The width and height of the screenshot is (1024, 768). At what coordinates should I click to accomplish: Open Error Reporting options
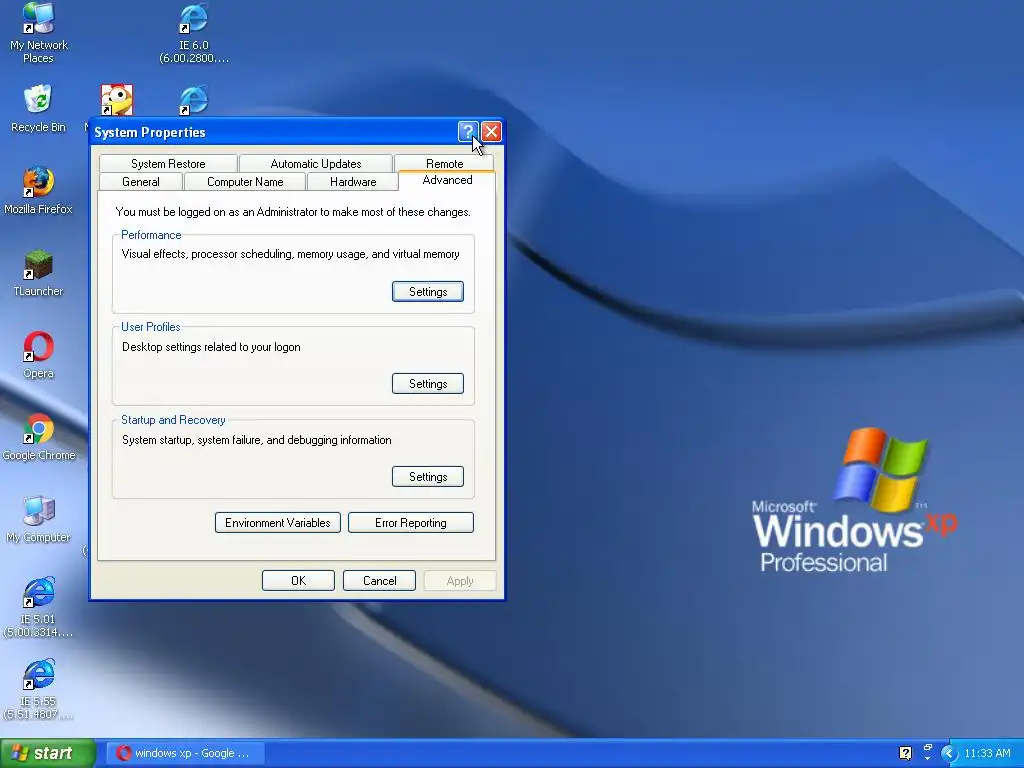(411, 522)
